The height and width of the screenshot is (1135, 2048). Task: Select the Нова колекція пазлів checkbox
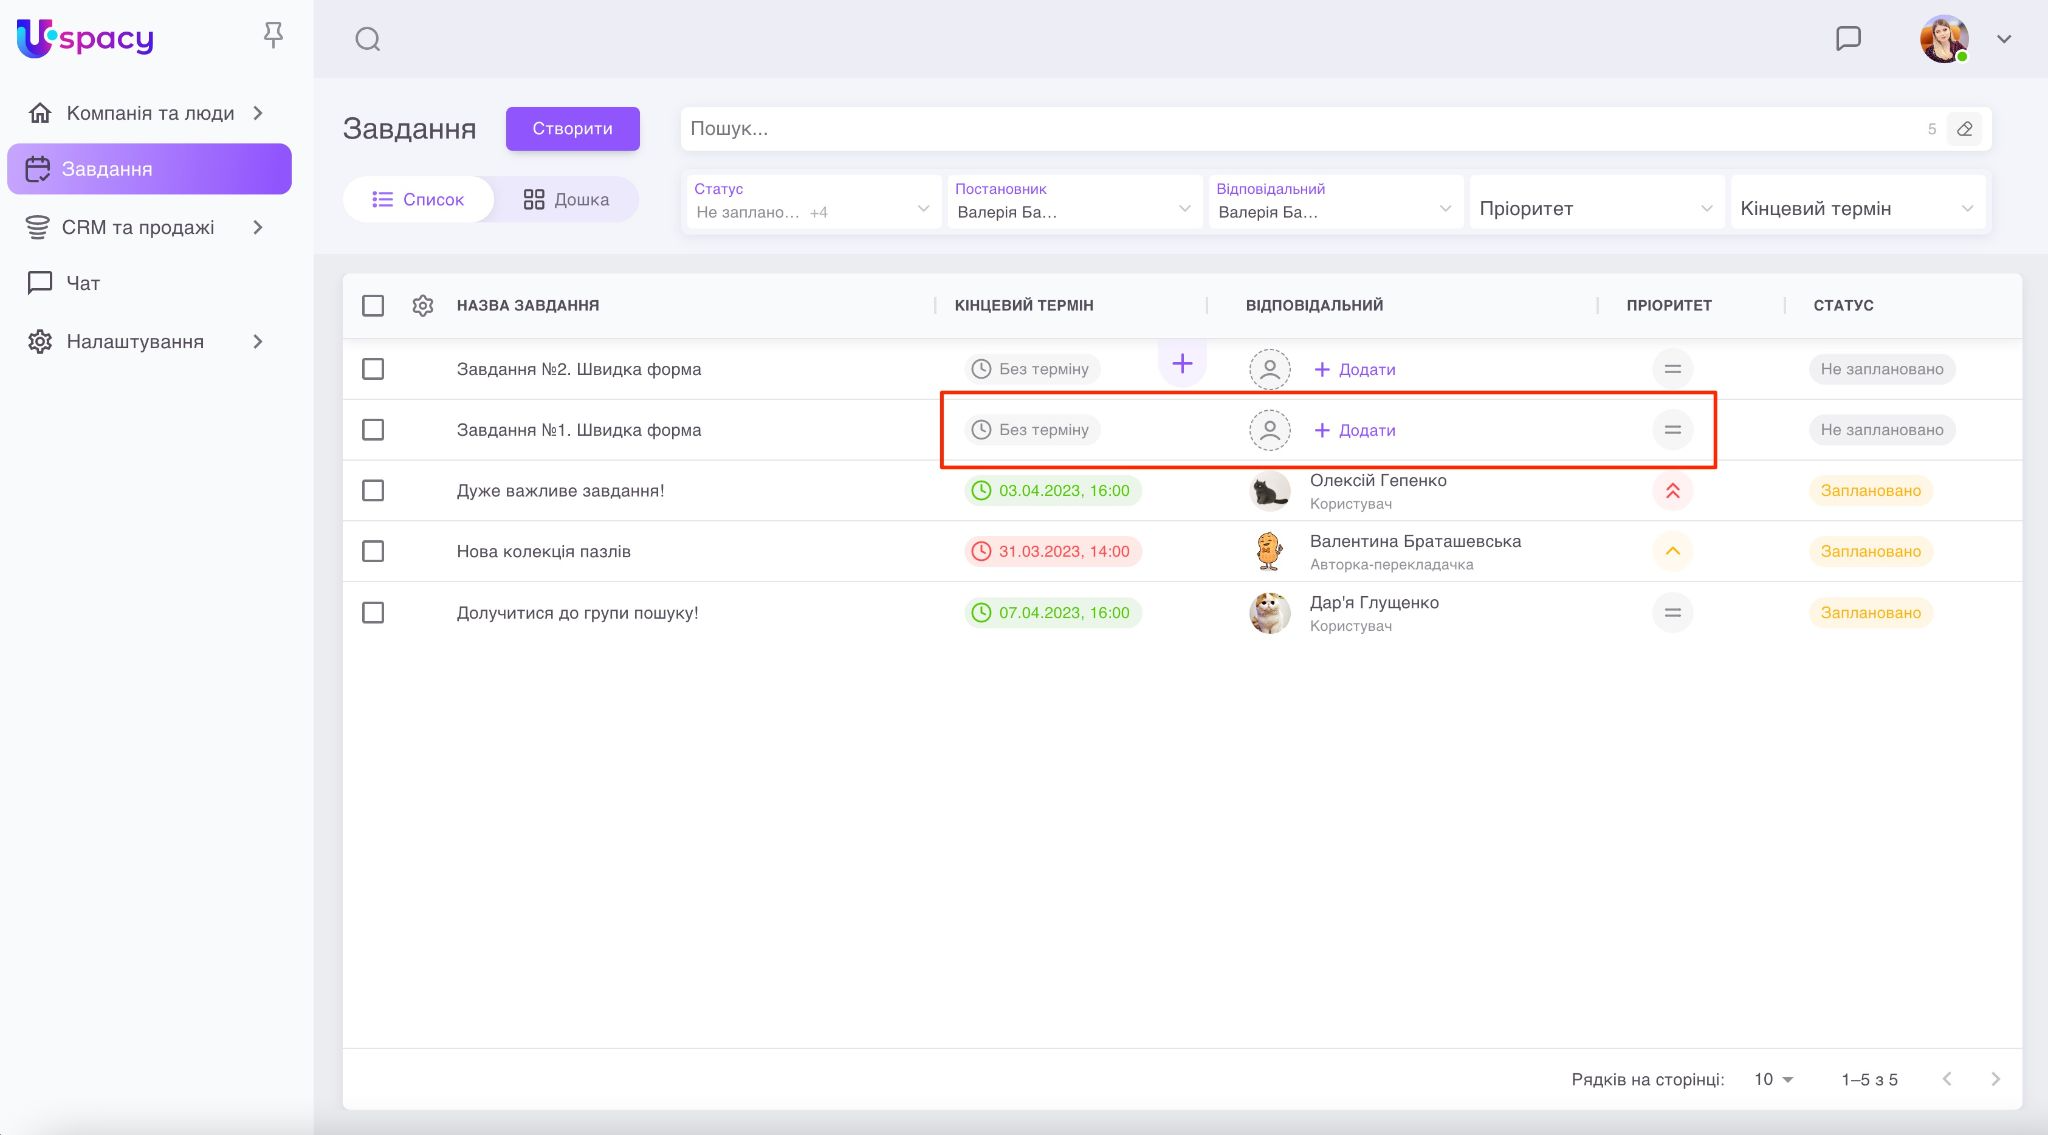(373, 551)
